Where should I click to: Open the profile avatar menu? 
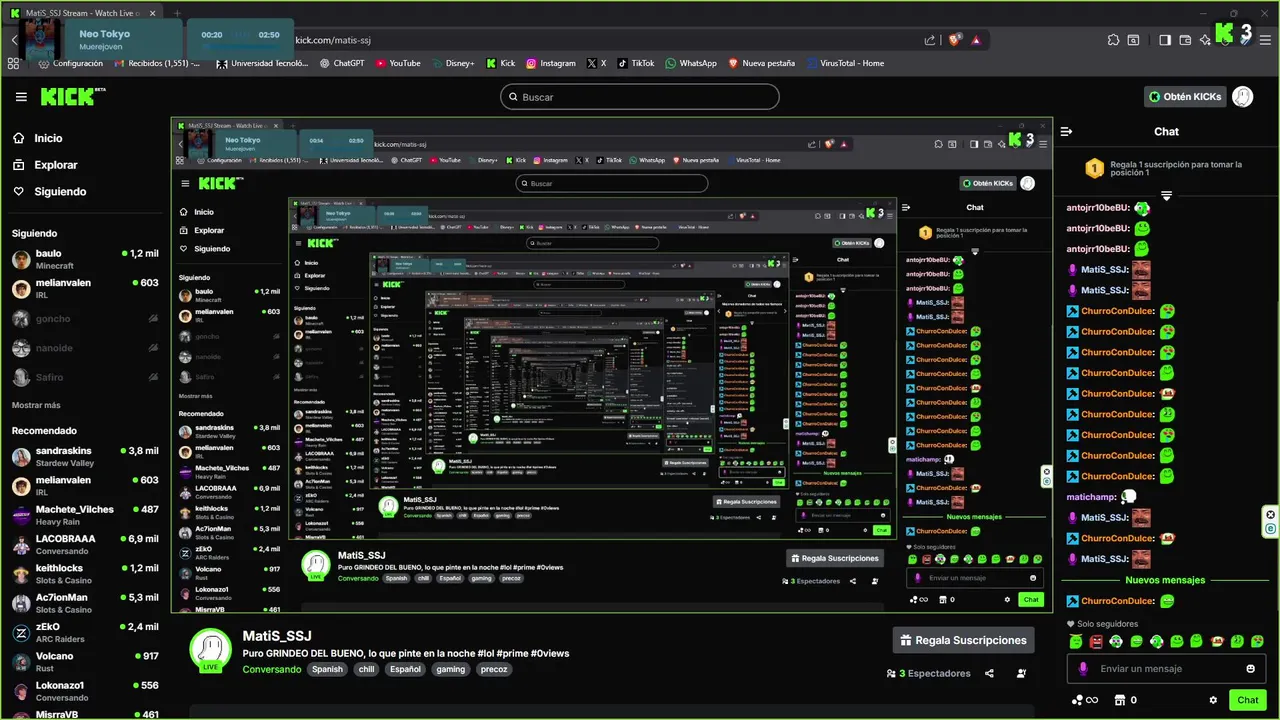pyautogui.click(x=1242, y=97)
